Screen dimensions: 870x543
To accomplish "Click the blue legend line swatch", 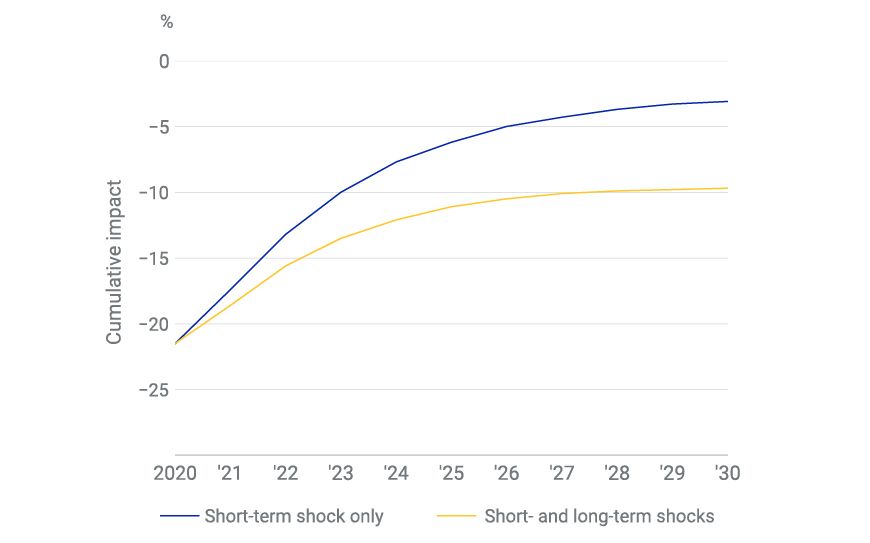I will (x=178, y=517).
